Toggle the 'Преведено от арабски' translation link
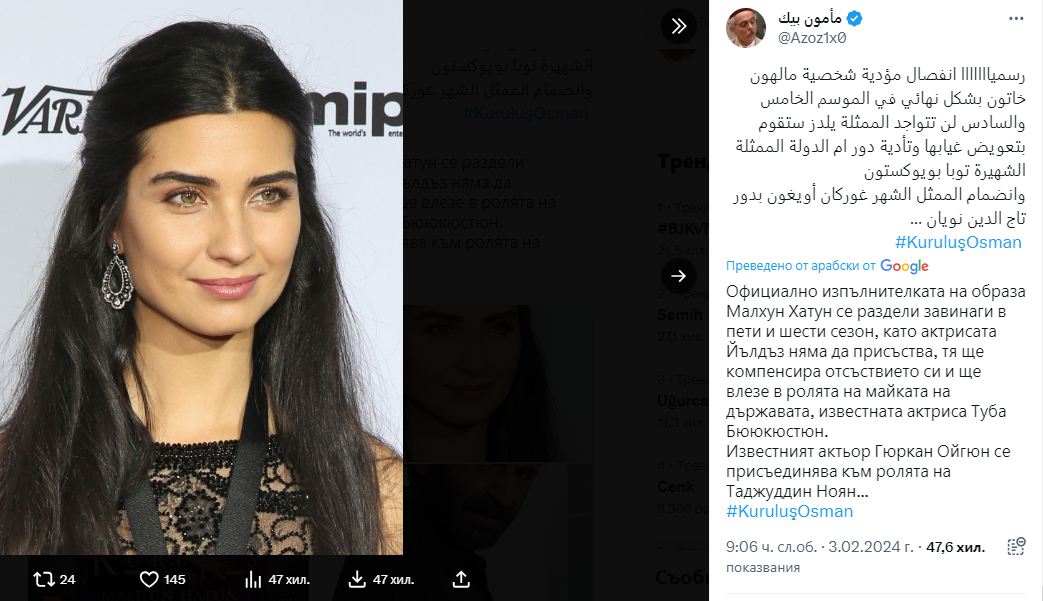Viewport: 1043px width, 601px height. click(x=801, y=266)
